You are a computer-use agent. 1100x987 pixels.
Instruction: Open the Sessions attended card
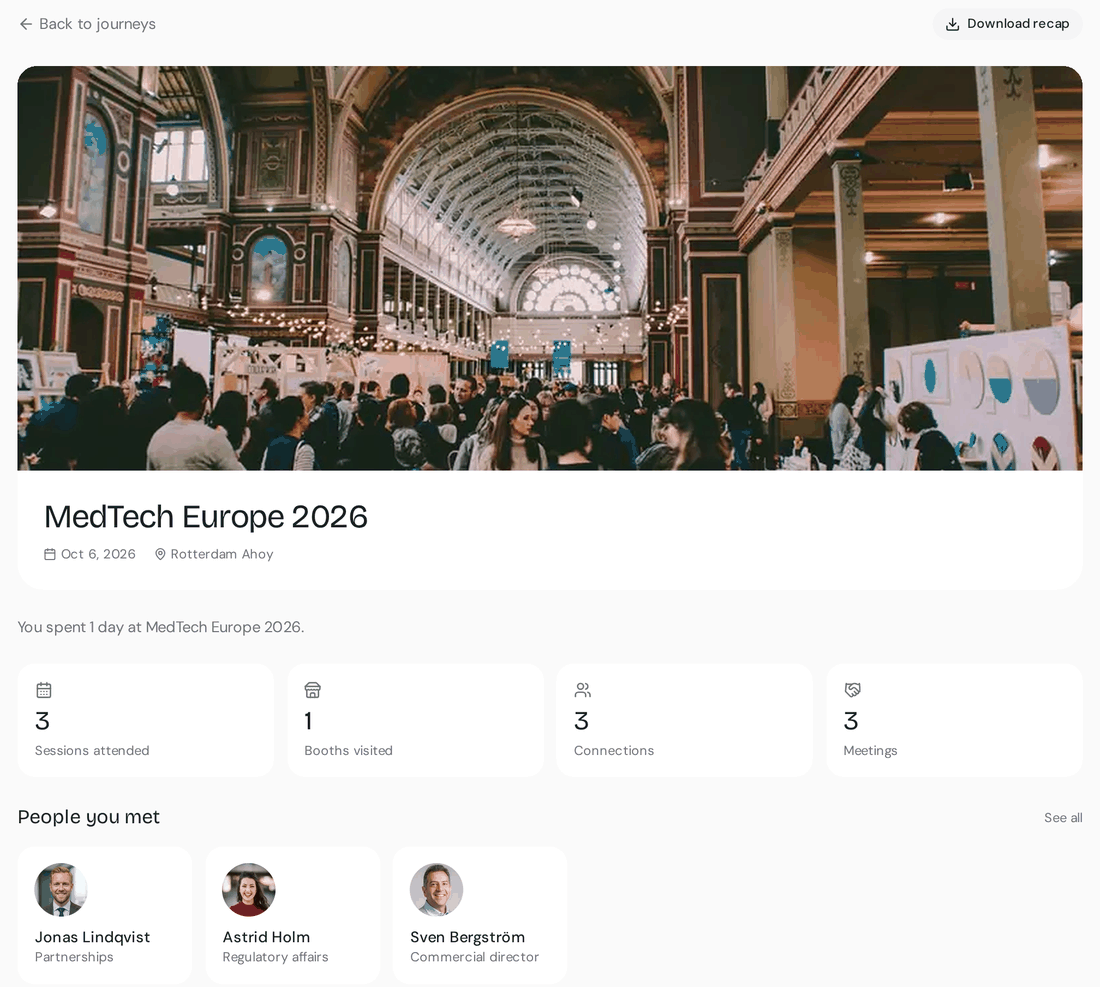(x=146, y=720)
